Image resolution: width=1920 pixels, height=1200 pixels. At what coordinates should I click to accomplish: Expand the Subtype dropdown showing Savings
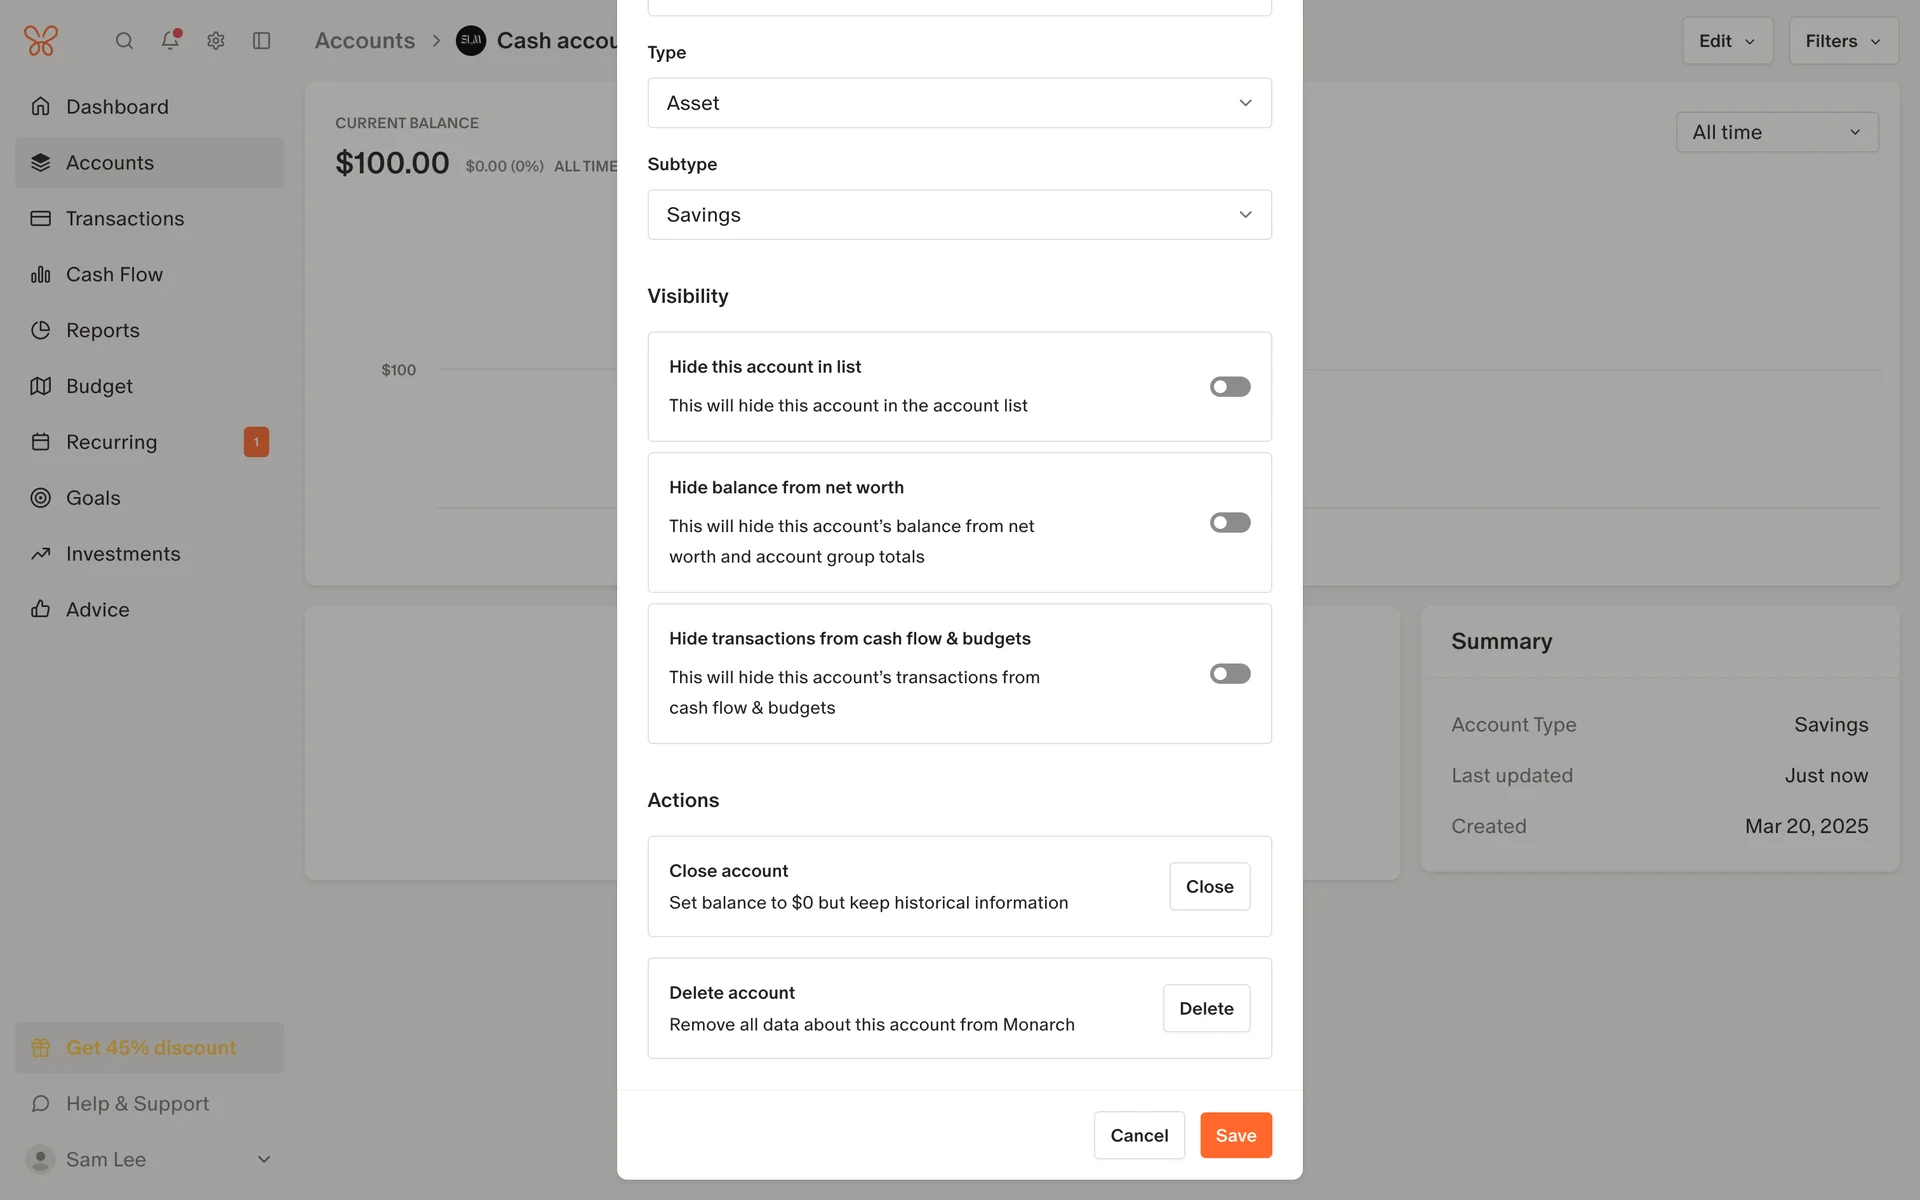(x=959, y=215)
